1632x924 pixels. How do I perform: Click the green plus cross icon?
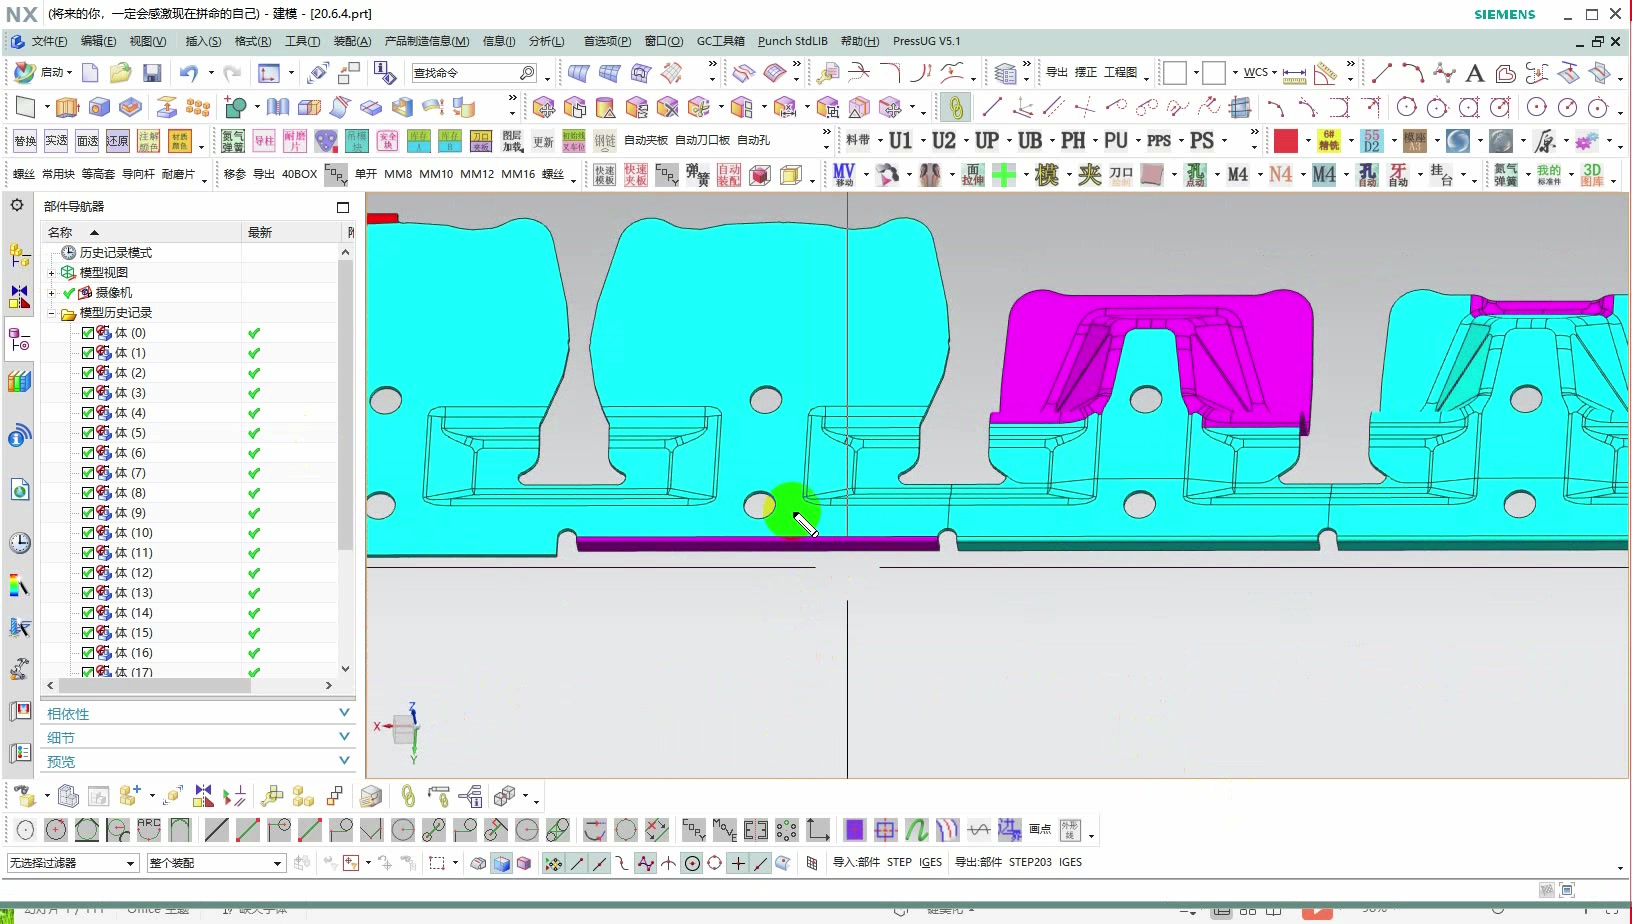[x=1004, y=175]
